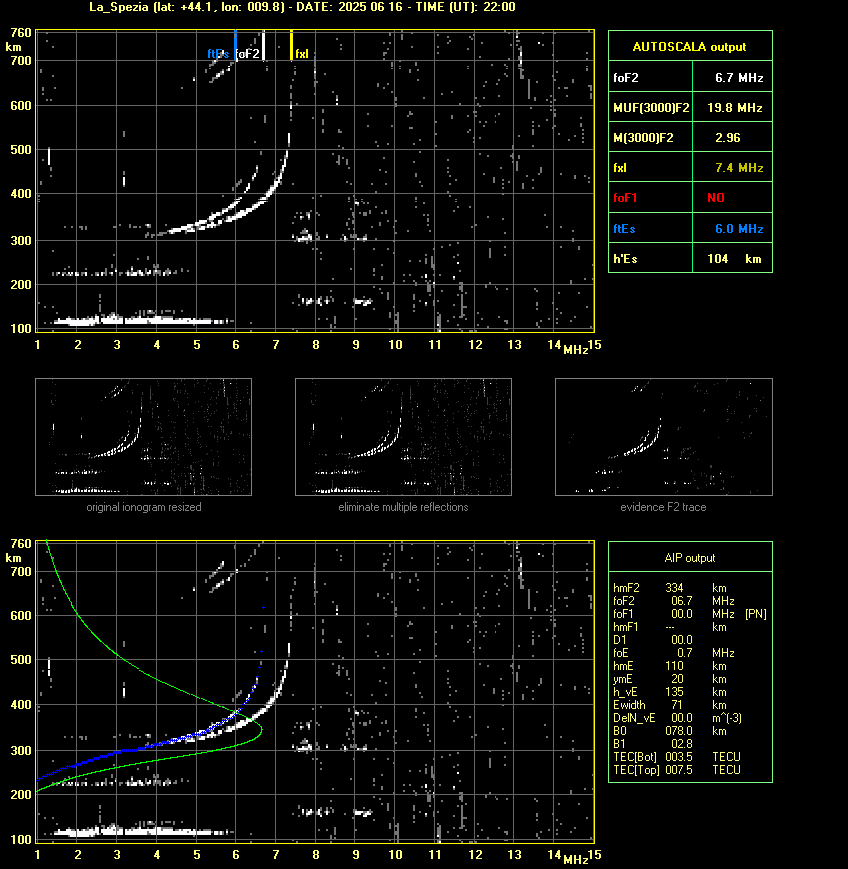Viewport: 848px width, 869px height.
Task: Click the TEC[Top] value '007.5'
Action: tap(678, 769)
